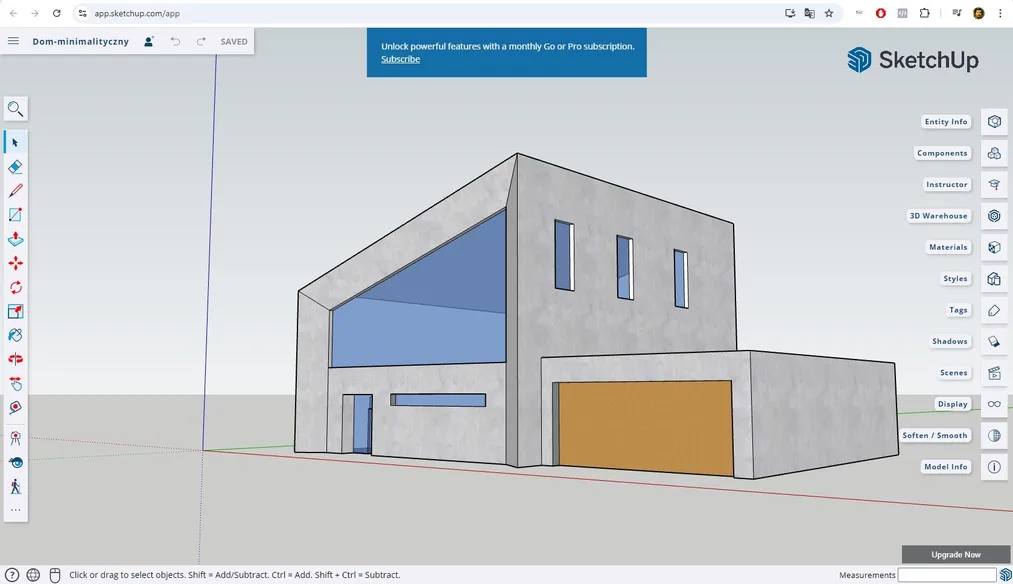Click the Subscribe link in the banner
Screen dimensions: 1013x584
(400, 59)
